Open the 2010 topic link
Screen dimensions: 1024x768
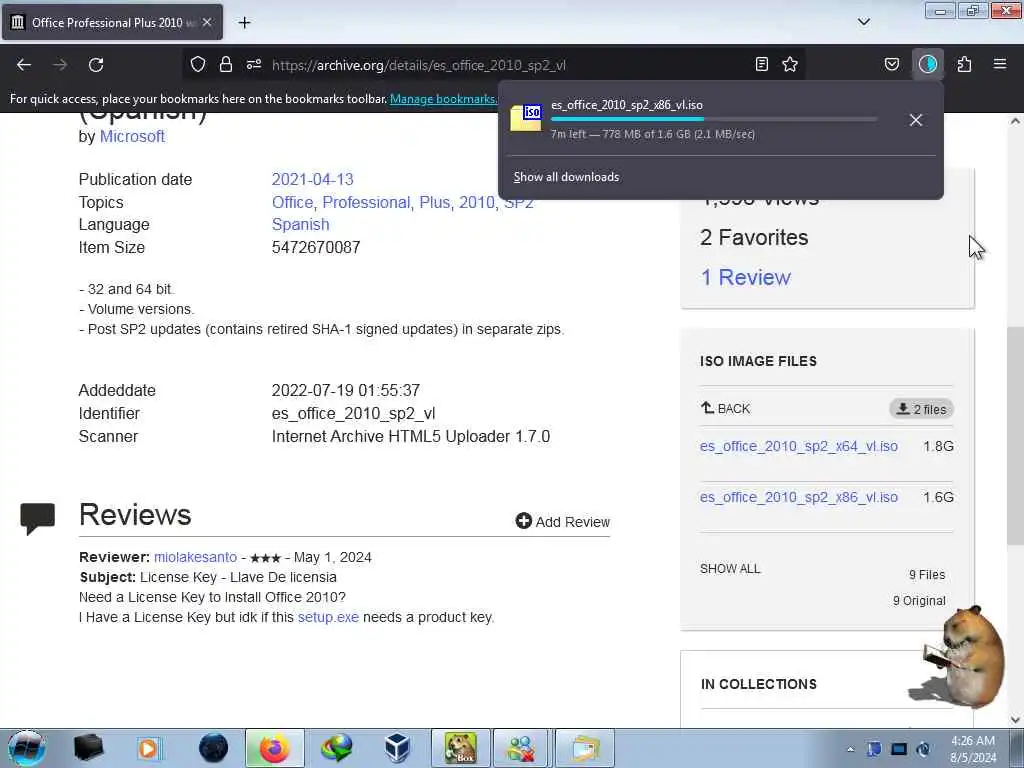click(x=477, y=202)
